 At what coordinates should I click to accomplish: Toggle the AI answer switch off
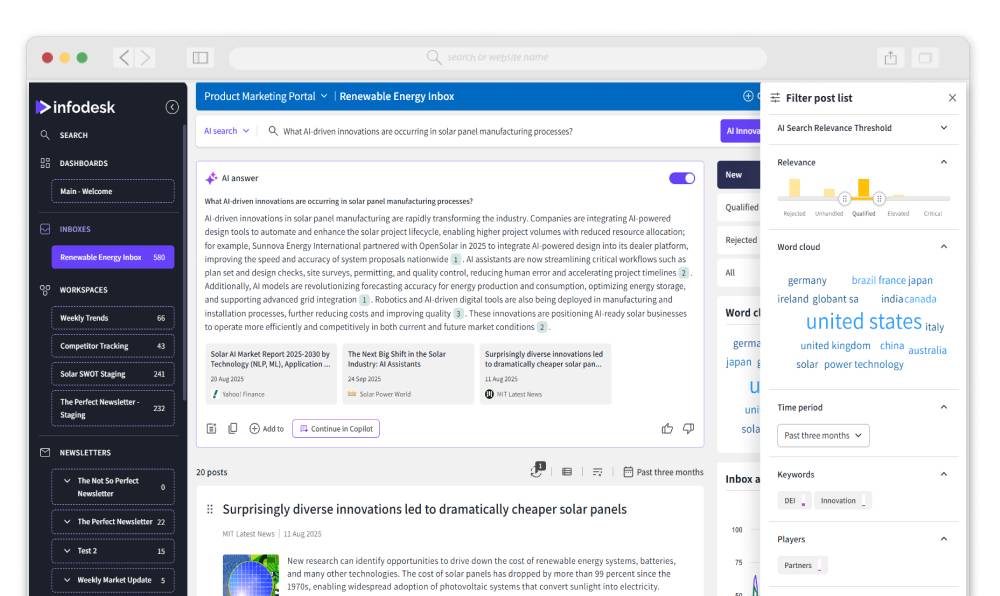point(680,176)
